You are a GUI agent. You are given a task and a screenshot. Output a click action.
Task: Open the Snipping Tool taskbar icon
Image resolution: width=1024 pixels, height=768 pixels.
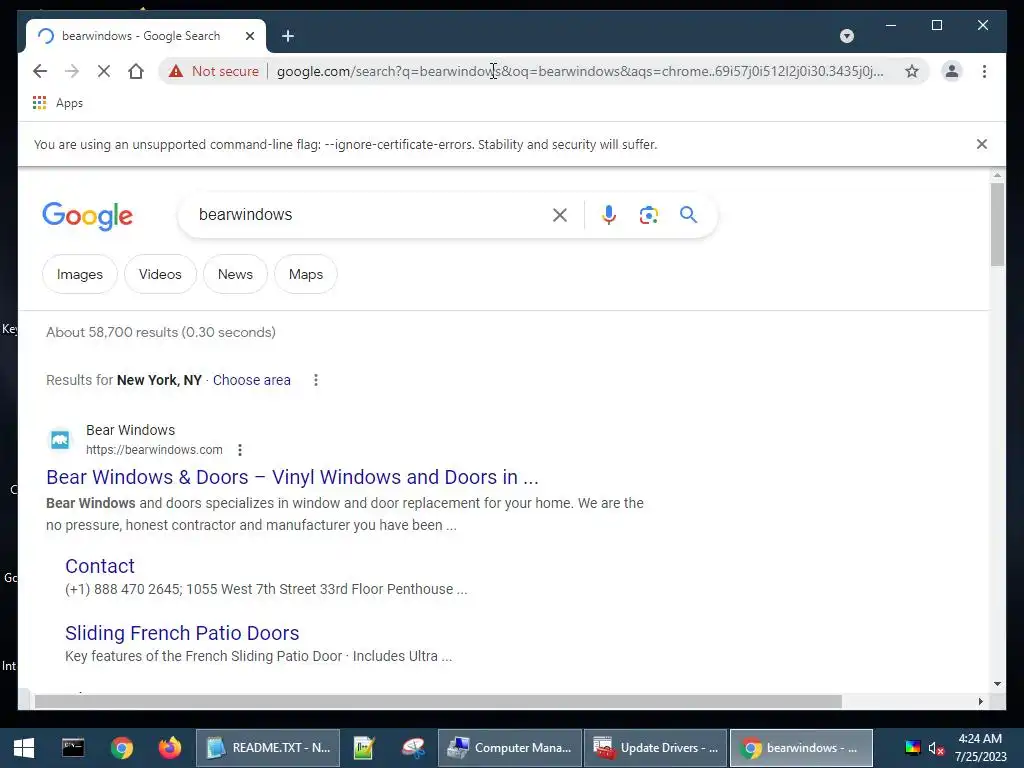pos(413,748)
